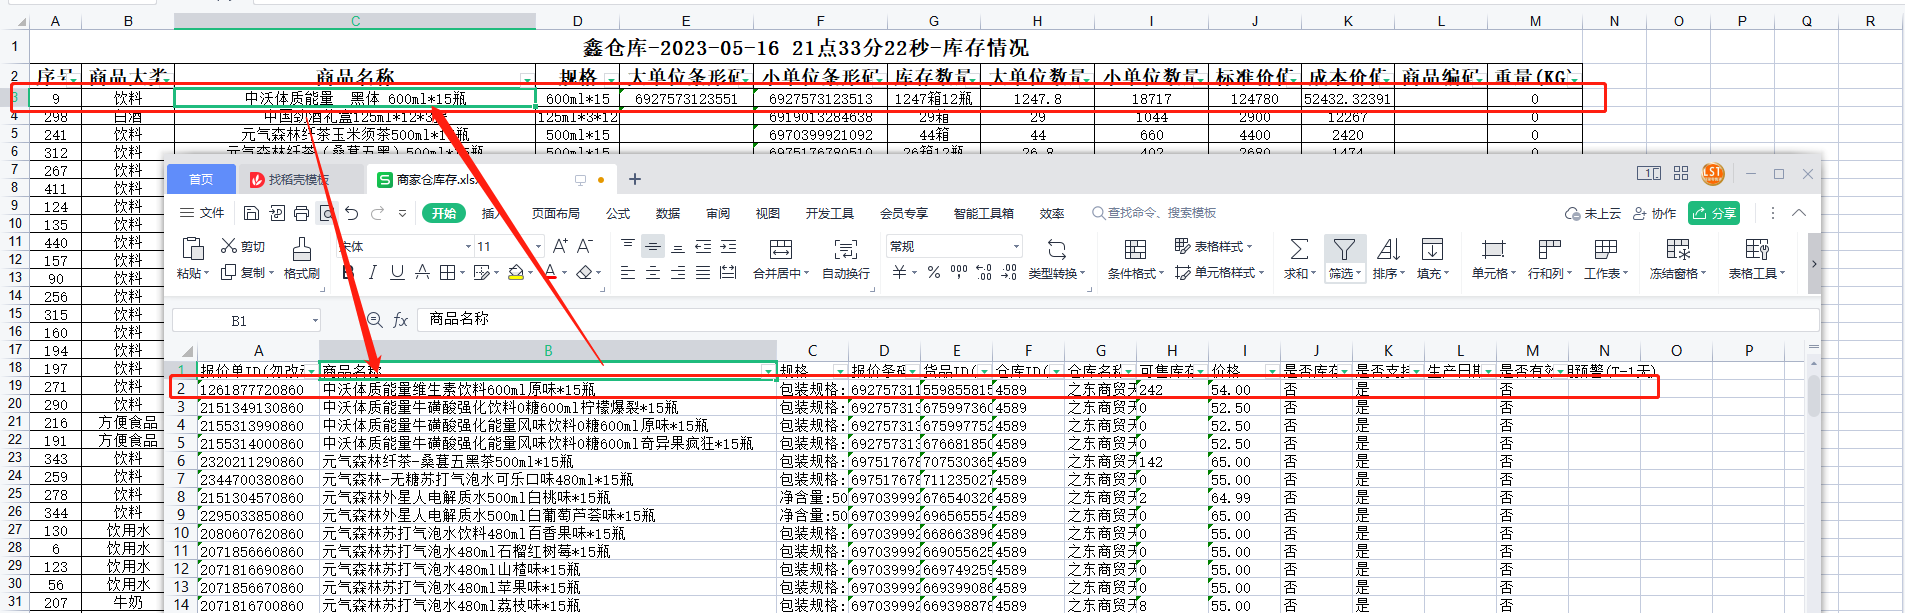Click the Sort (排序) icon
Viewport: 1905px width, 613px height.
(1388, 249)
